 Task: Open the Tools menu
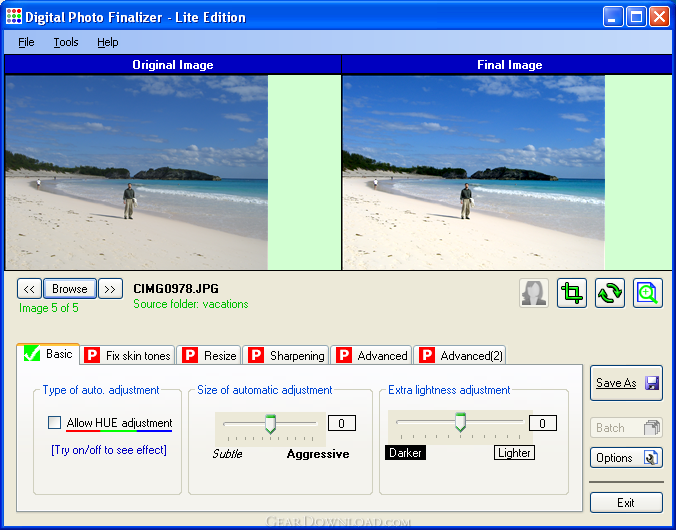(66, 42)
